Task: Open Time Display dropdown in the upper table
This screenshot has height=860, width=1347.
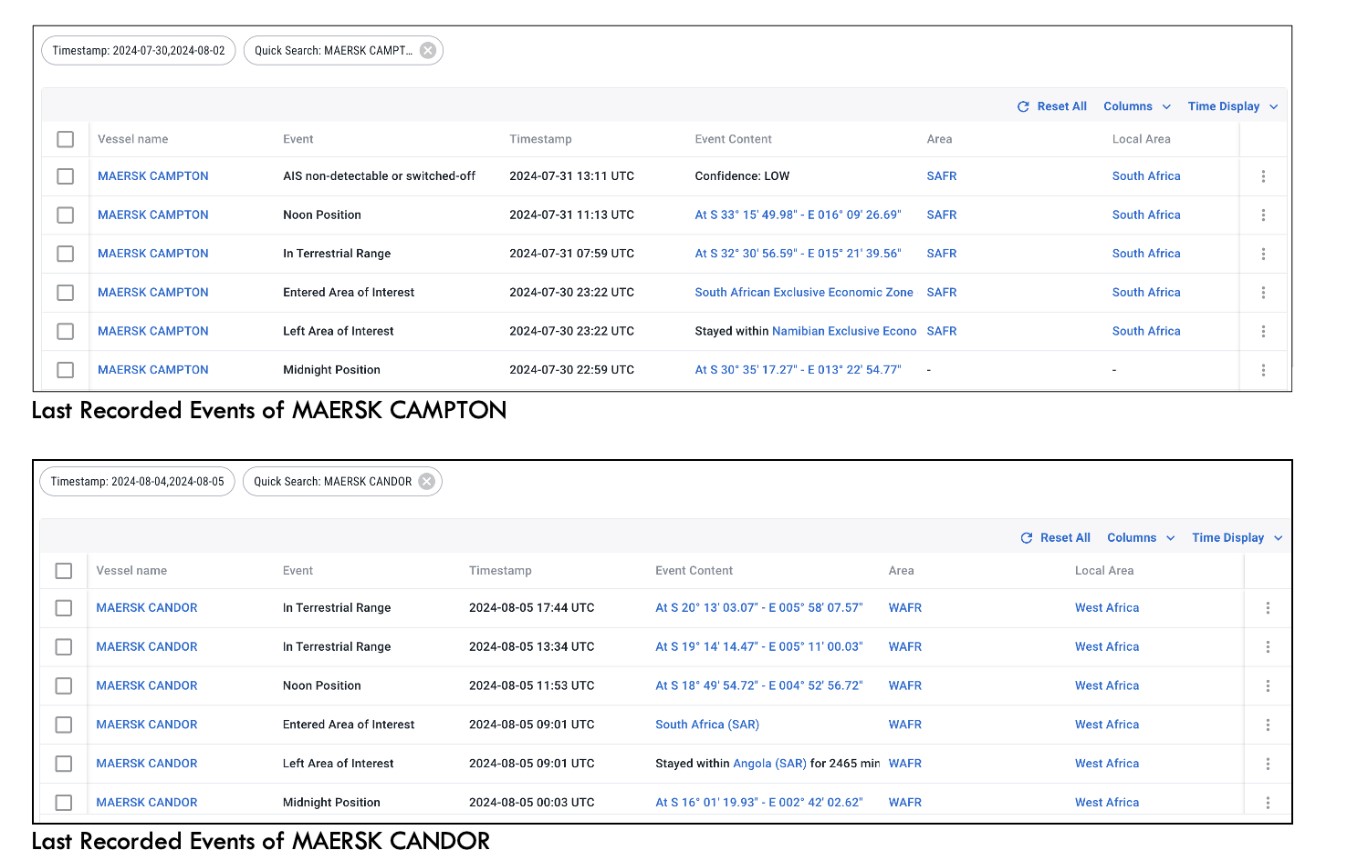Action: click(x=1232, y=107)
